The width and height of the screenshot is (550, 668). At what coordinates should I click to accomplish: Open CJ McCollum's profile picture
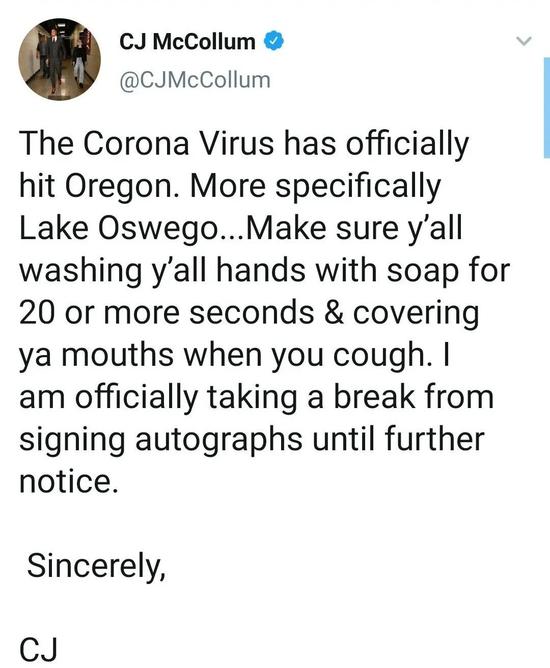point(59,59)
